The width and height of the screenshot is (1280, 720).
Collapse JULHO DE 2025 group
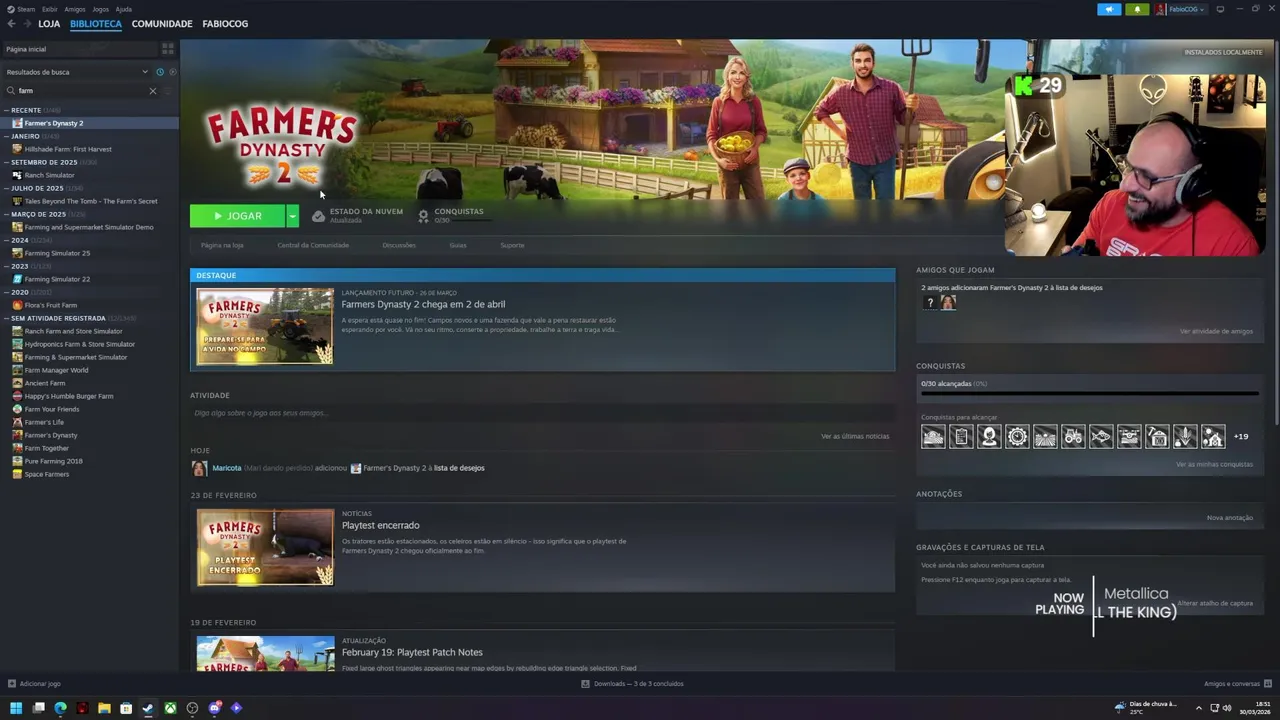click(6, 188)
